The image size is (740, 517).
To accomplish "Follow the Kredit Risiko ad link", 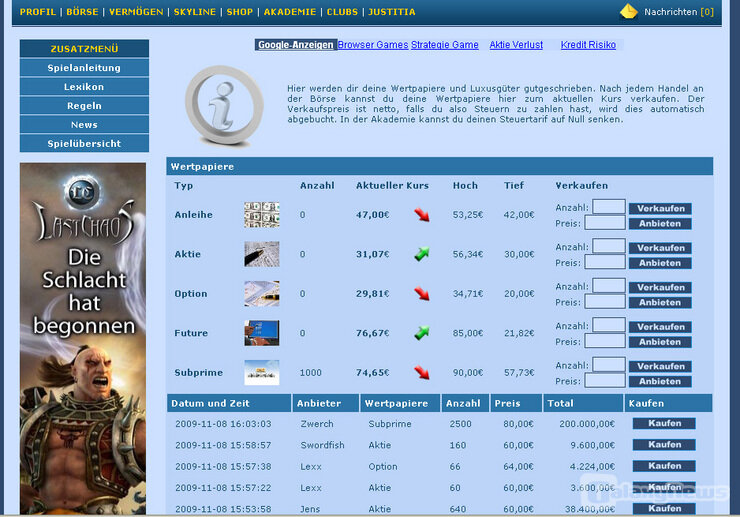I will pyautogui.click(x=588, y=45).
